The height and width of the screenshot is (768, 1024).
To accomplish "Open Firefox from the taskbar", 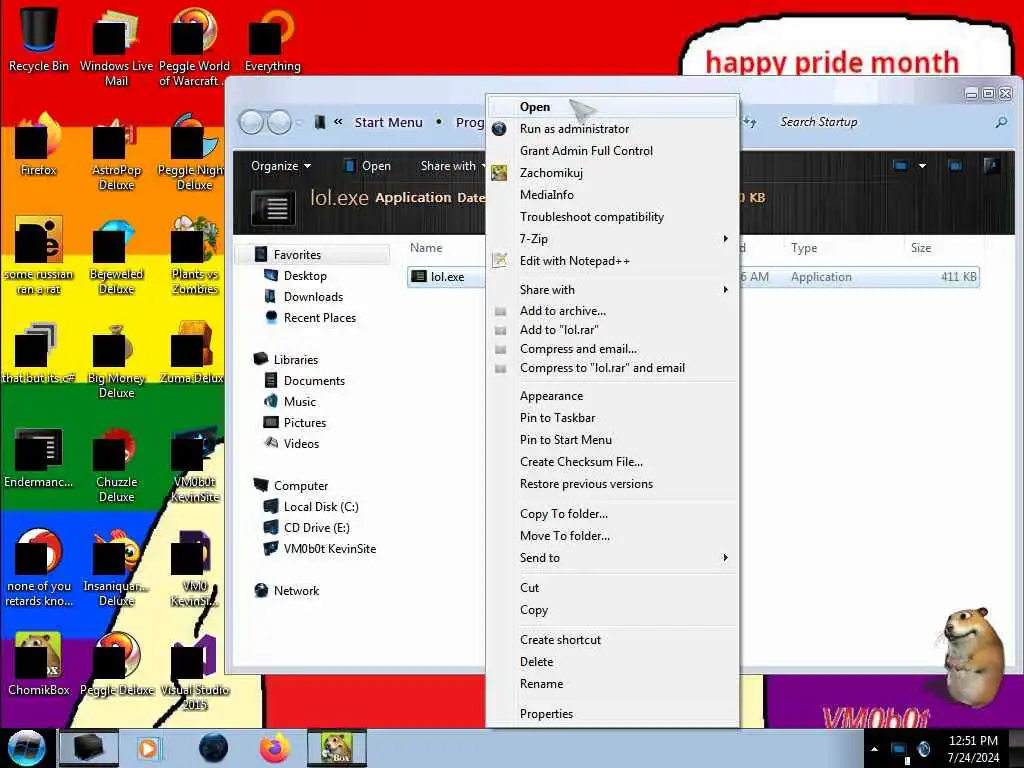I will click(x=275, y=748).
